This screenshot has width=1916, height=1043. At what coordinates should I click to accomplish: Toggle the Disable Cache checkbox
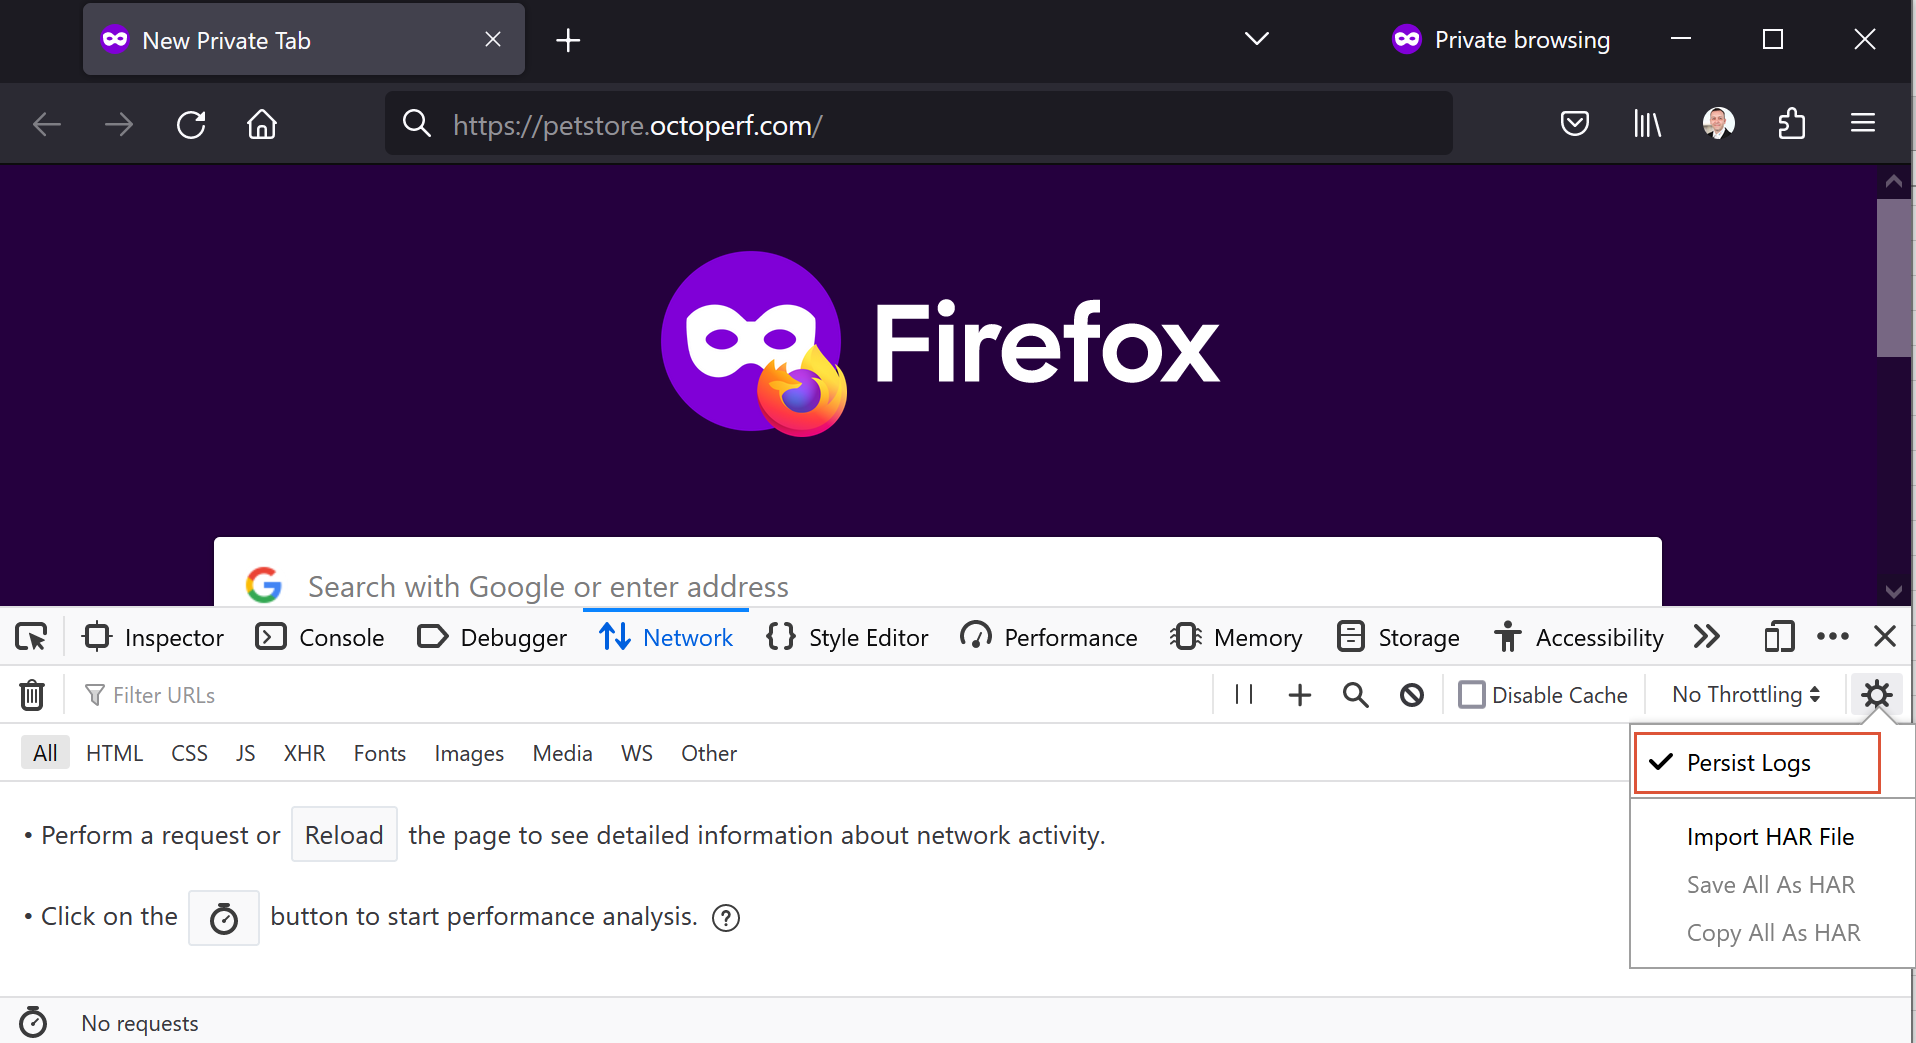pyautogui.click(x=1471, y=695)
